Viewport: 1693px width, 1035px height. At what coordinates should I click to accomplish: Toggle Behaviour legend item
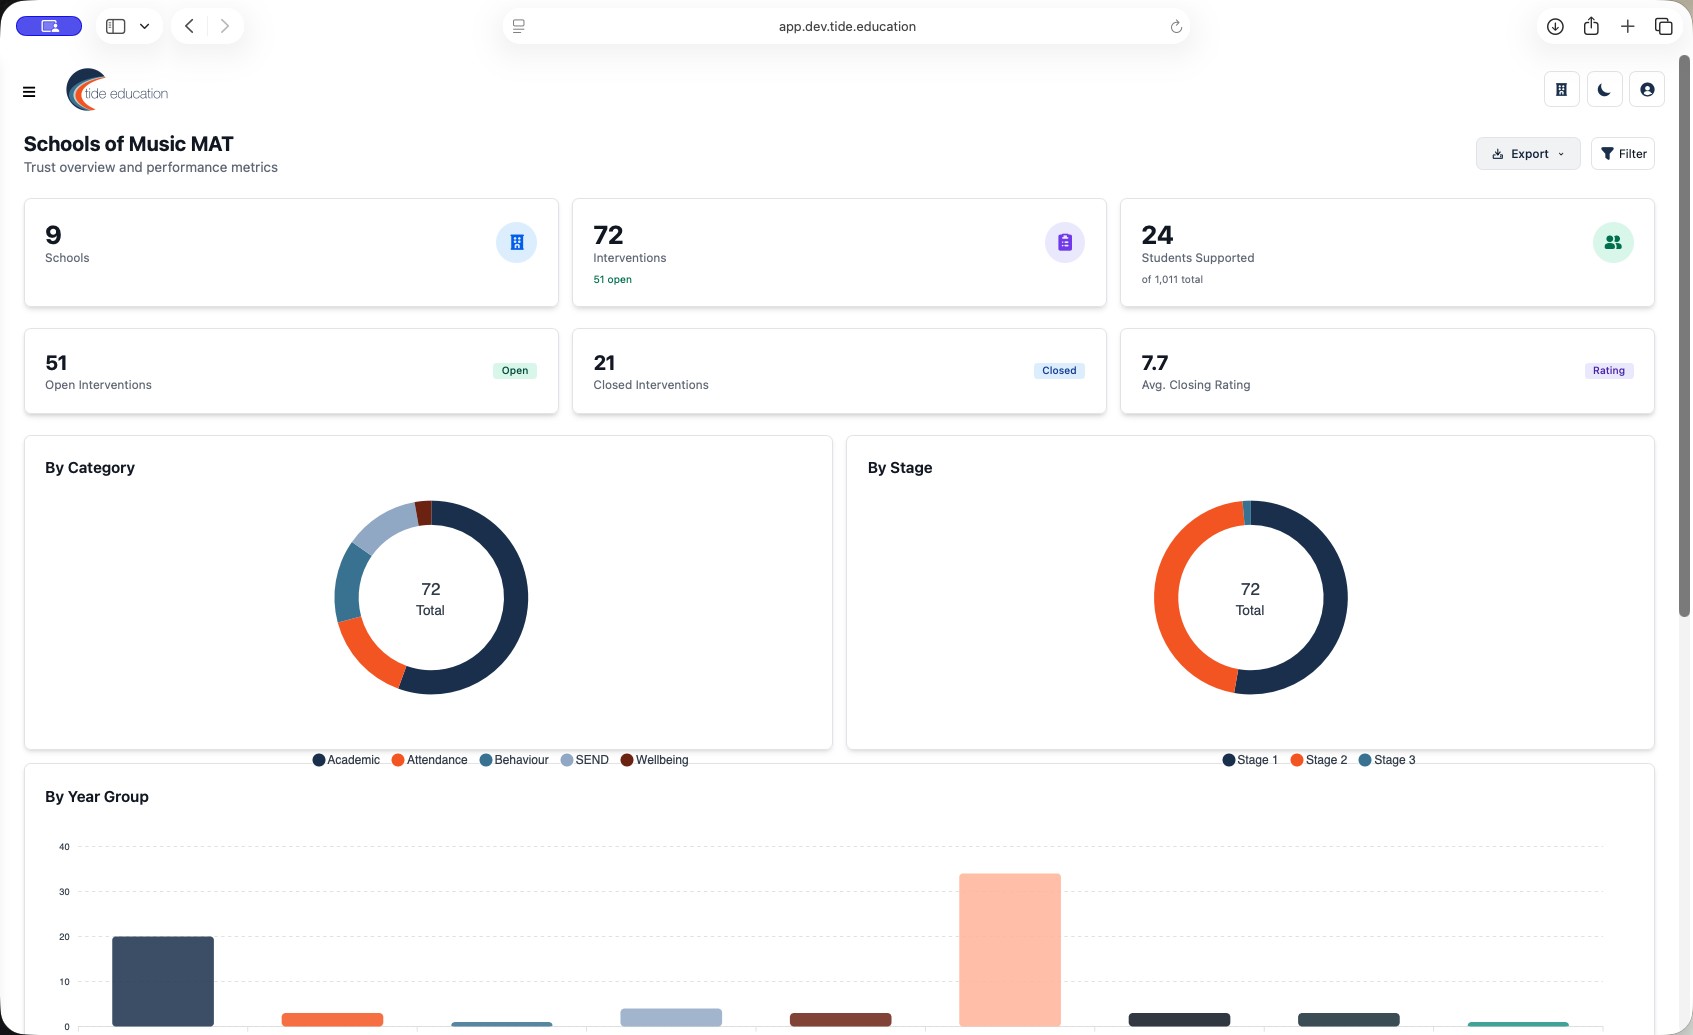tap(514, 760)
